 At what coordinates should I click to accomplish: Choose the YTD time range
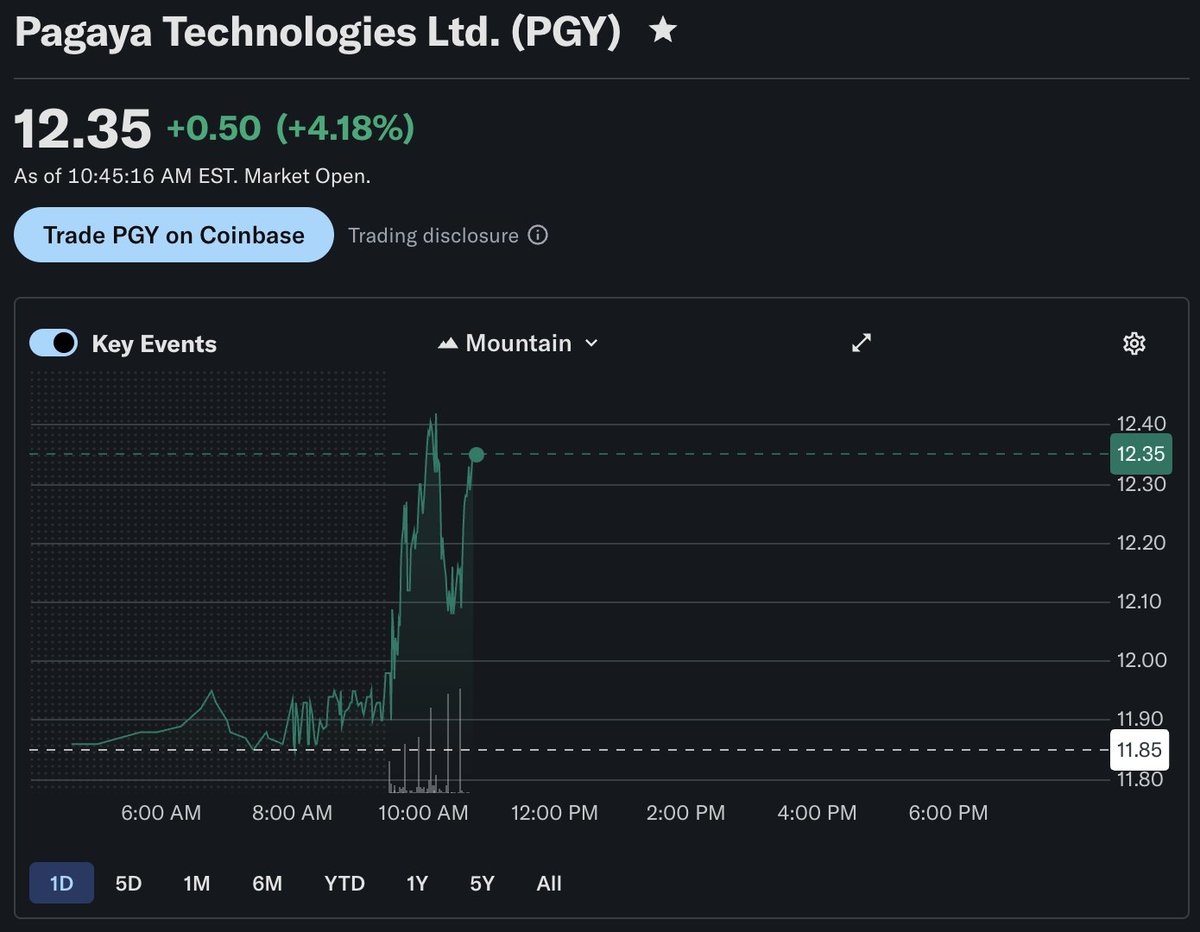345,883
